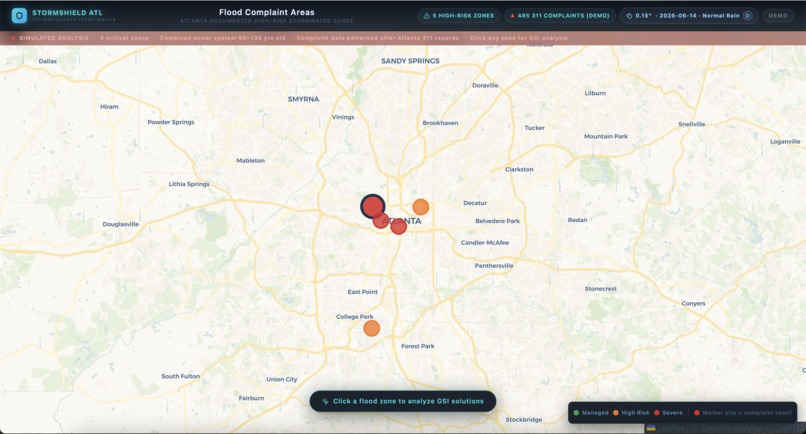806x434 pixels.
Task: Click the Conyers map label
Action: 693,303
